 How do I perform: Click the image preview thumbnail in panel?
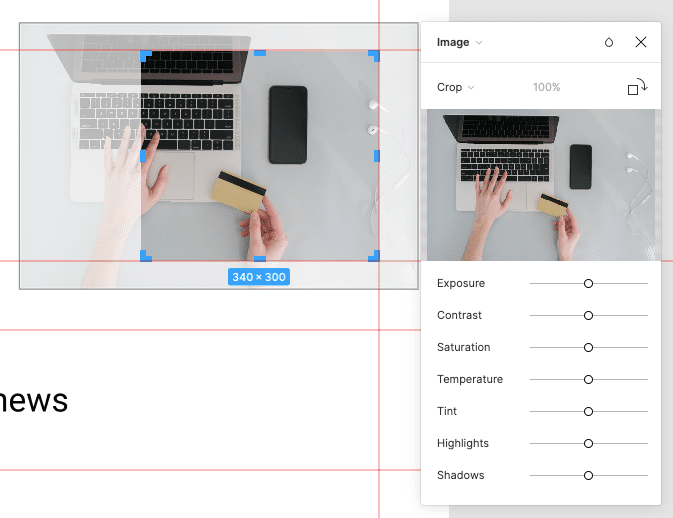541,185
